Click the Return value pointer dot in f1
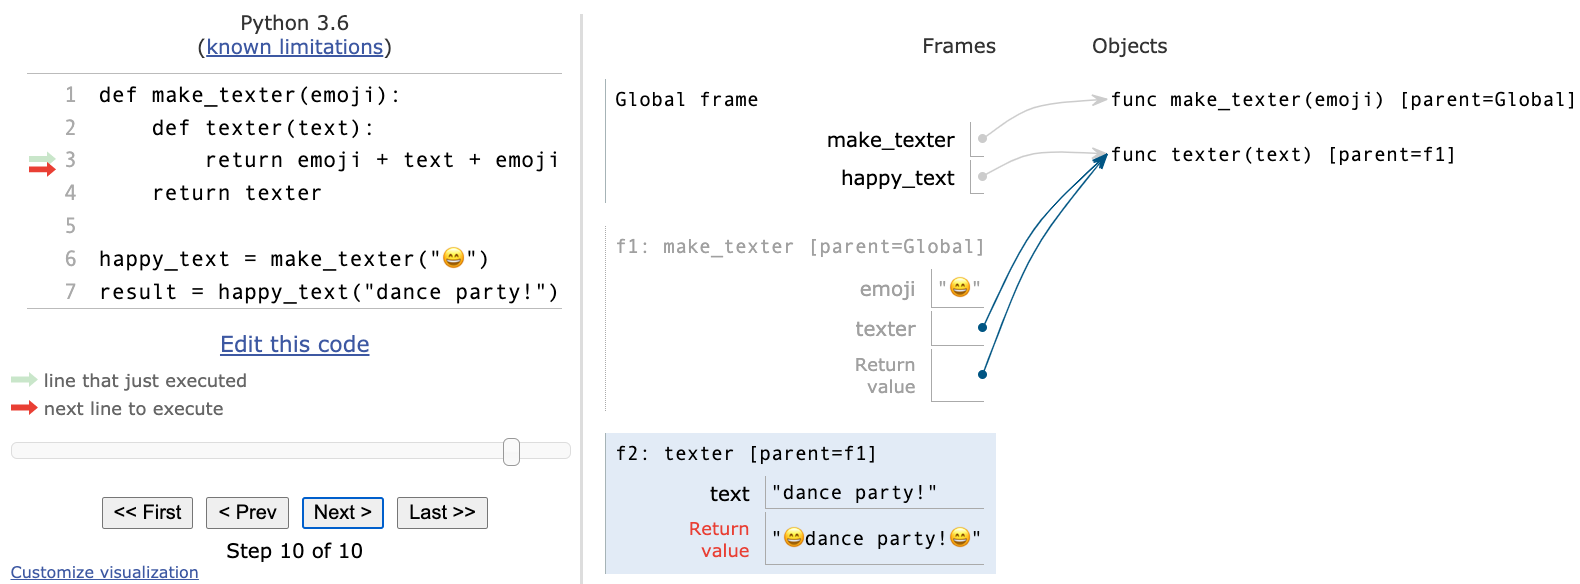 [x=982, y=374]
